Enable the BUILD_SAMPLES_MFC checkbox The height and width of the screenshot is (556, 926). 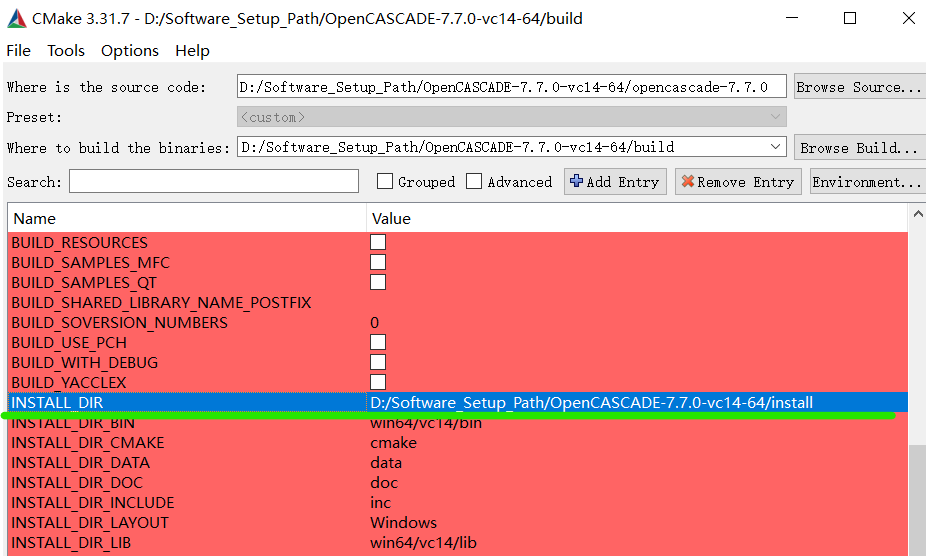[378, 262]
